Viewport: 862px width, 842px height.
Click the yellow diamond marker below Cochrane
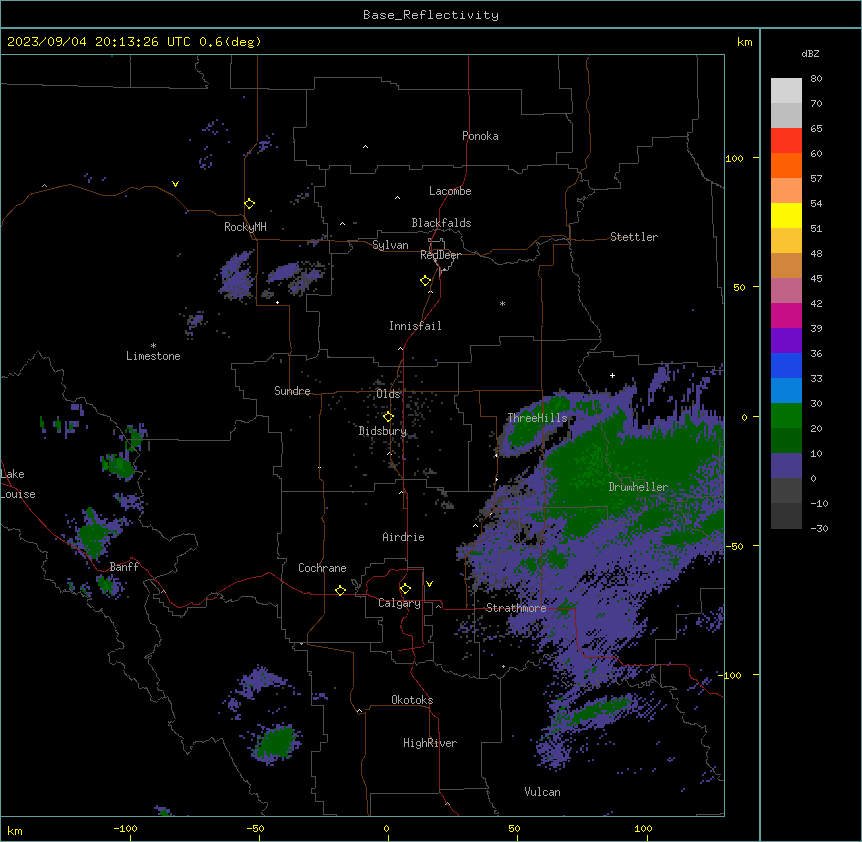click(x=340, y=590)
